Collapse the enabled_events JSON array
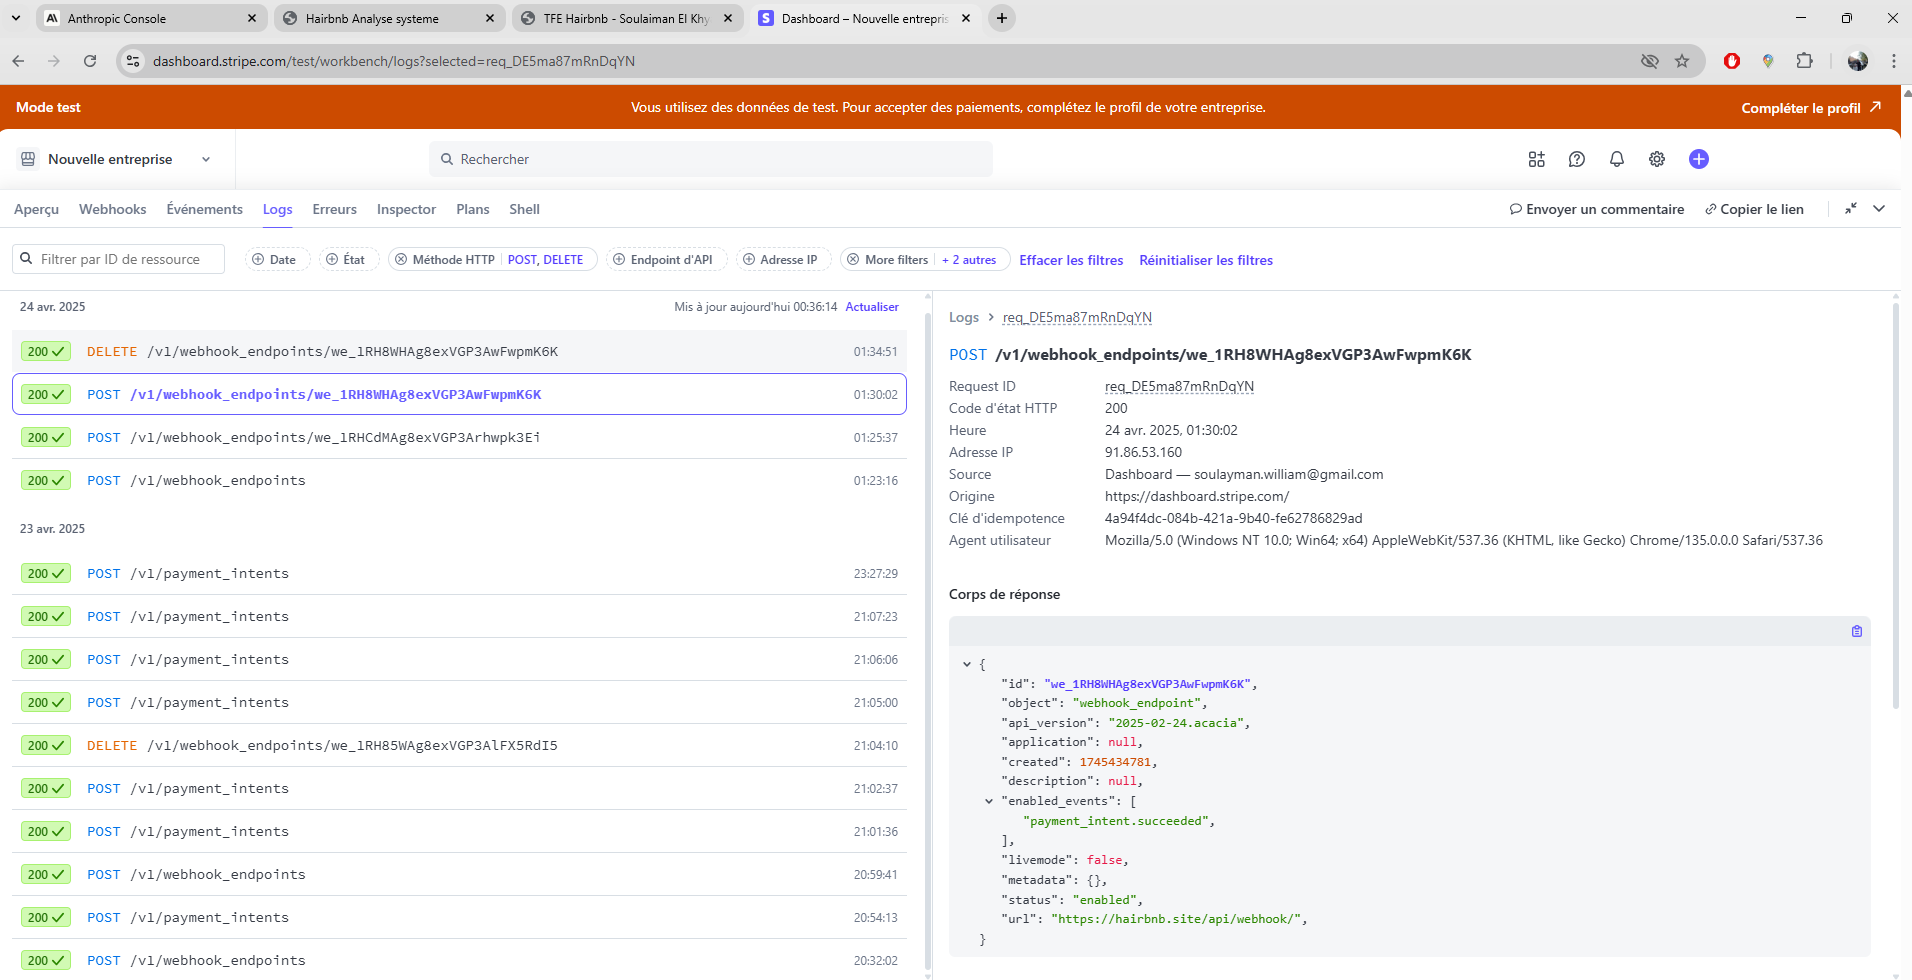The height and width of the screenshot is (980, 1912). (989, 801)
